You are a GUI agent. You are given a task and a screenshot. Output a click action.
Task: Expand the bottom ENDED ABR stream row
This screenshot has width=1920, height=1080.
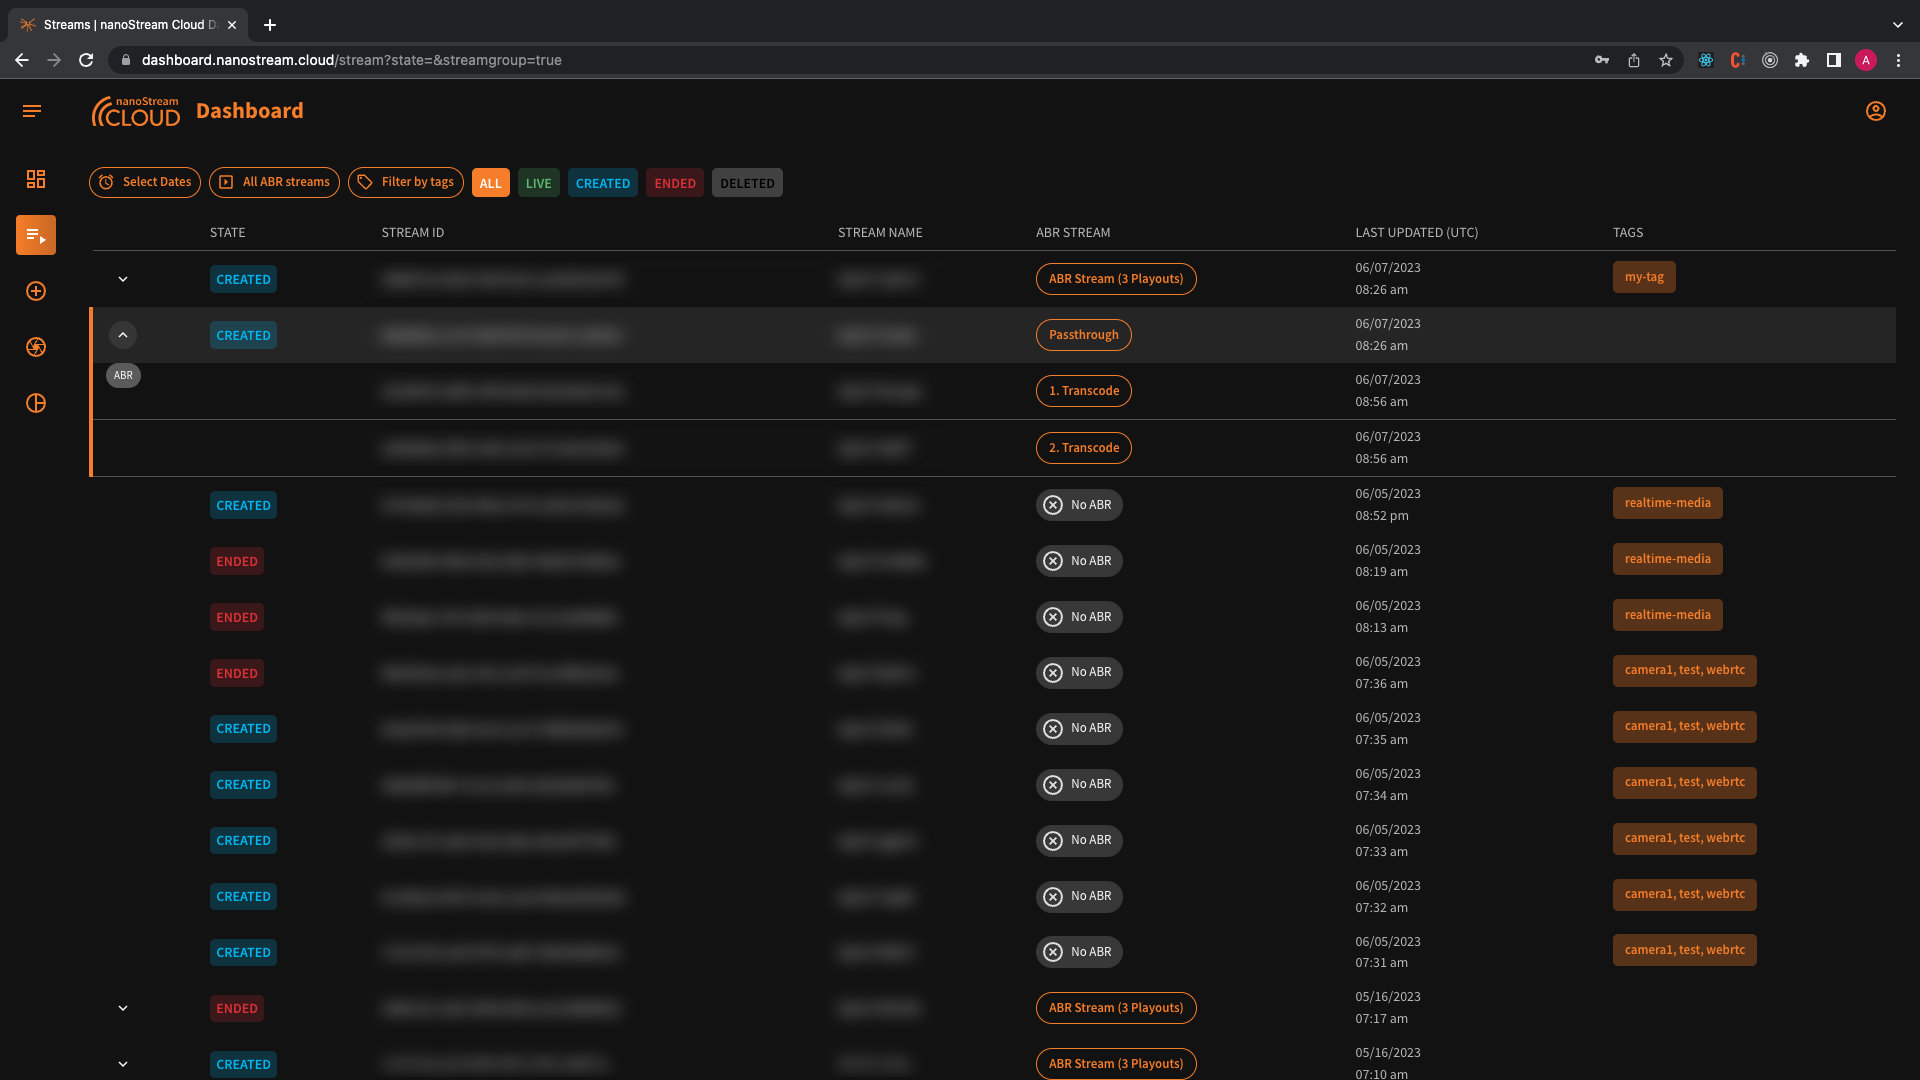[124, 1007]
